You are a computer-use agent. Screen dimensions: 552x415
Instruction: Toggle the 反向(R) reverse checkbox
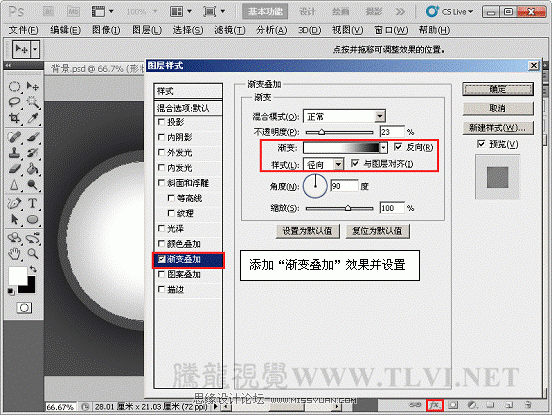coord(398,147)
